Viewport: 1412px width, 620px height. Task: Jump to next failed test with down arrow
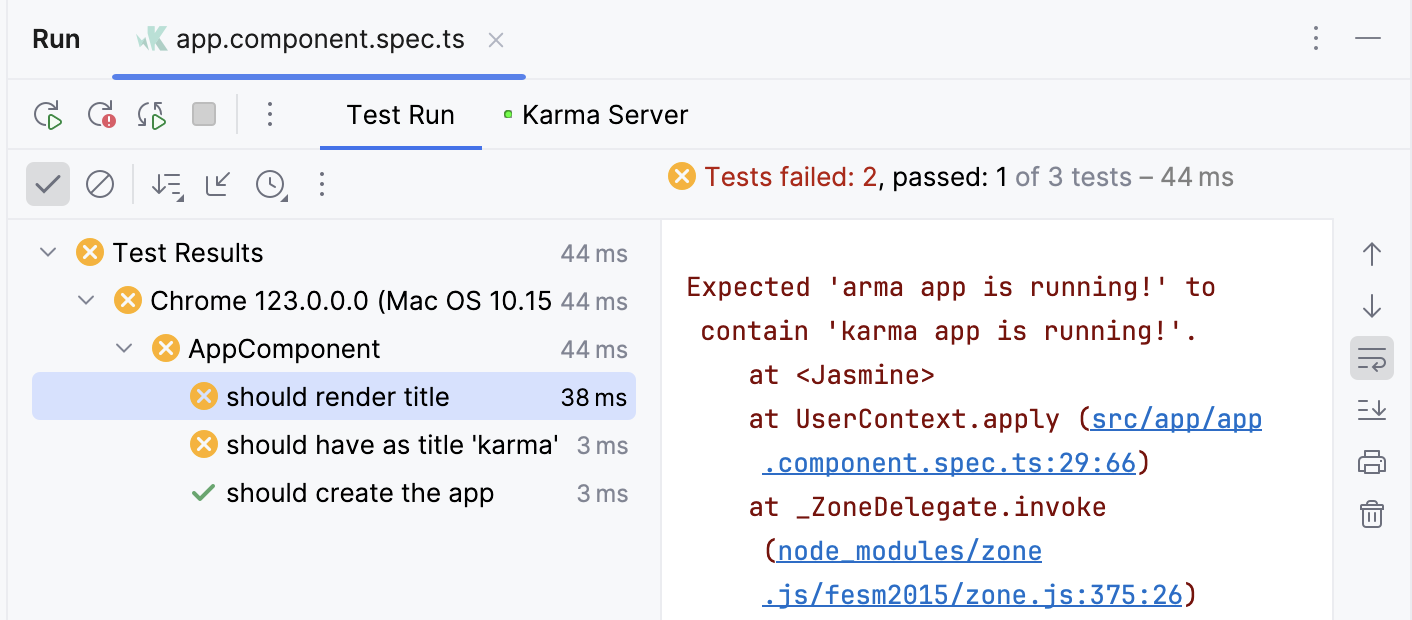coord(1371,306)
